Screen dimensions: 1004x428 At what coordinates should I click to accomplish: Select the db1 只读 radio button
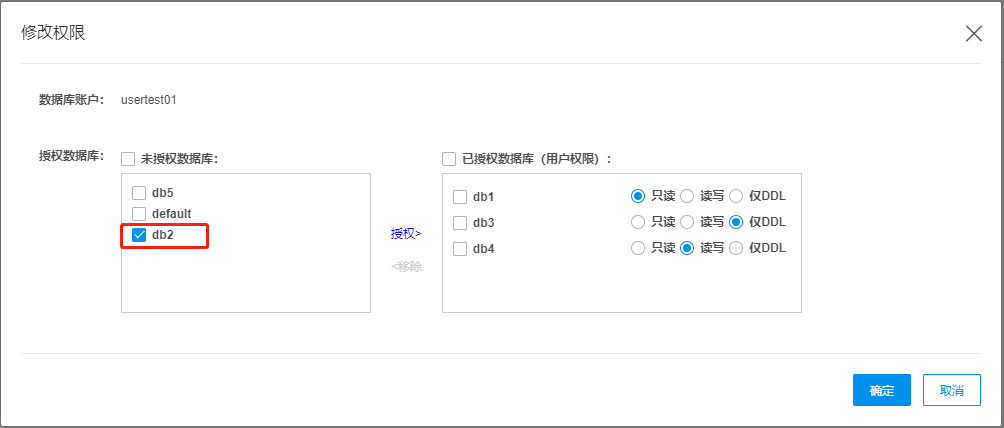click(638, 196)
